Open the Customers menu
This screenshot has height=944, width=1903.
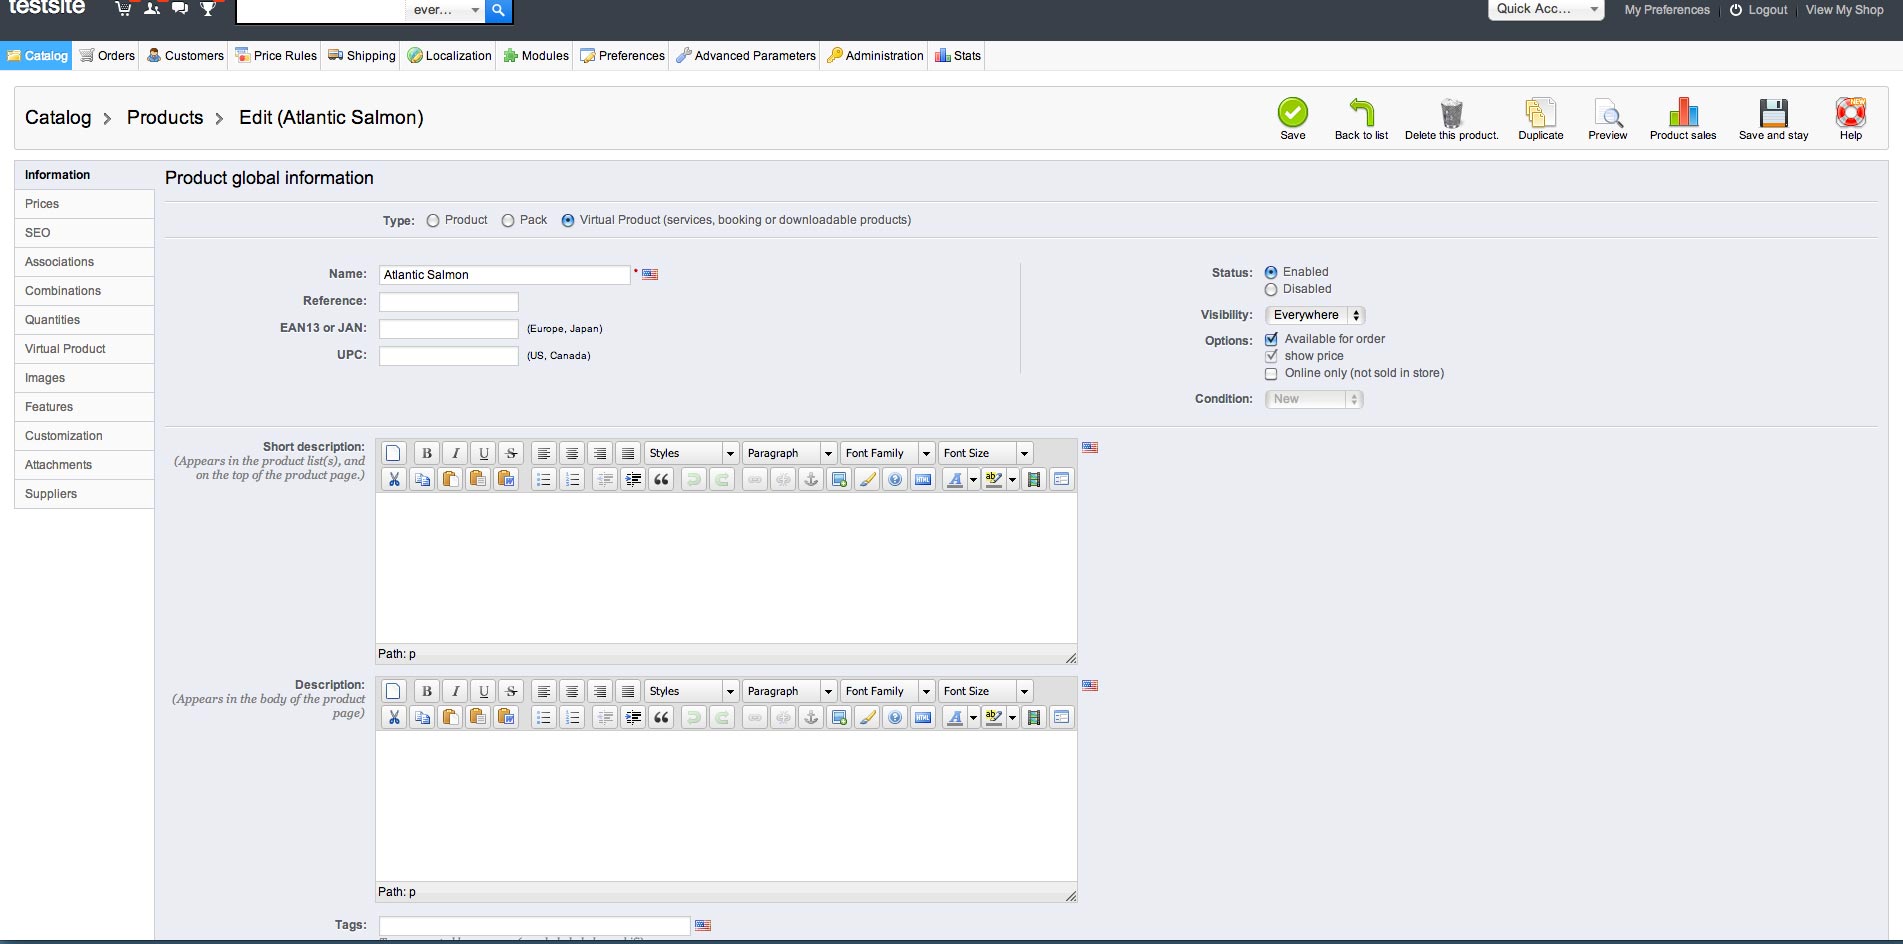tap(185, 56)
